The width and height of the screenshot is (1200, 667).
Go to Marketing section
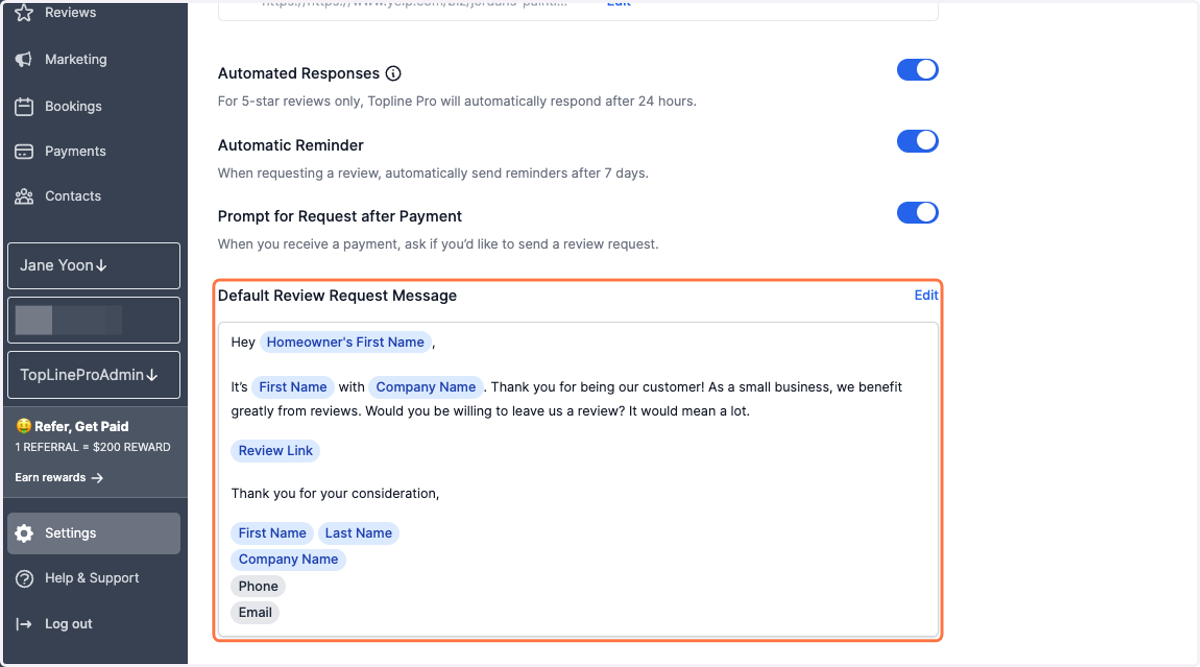(75, 60)
